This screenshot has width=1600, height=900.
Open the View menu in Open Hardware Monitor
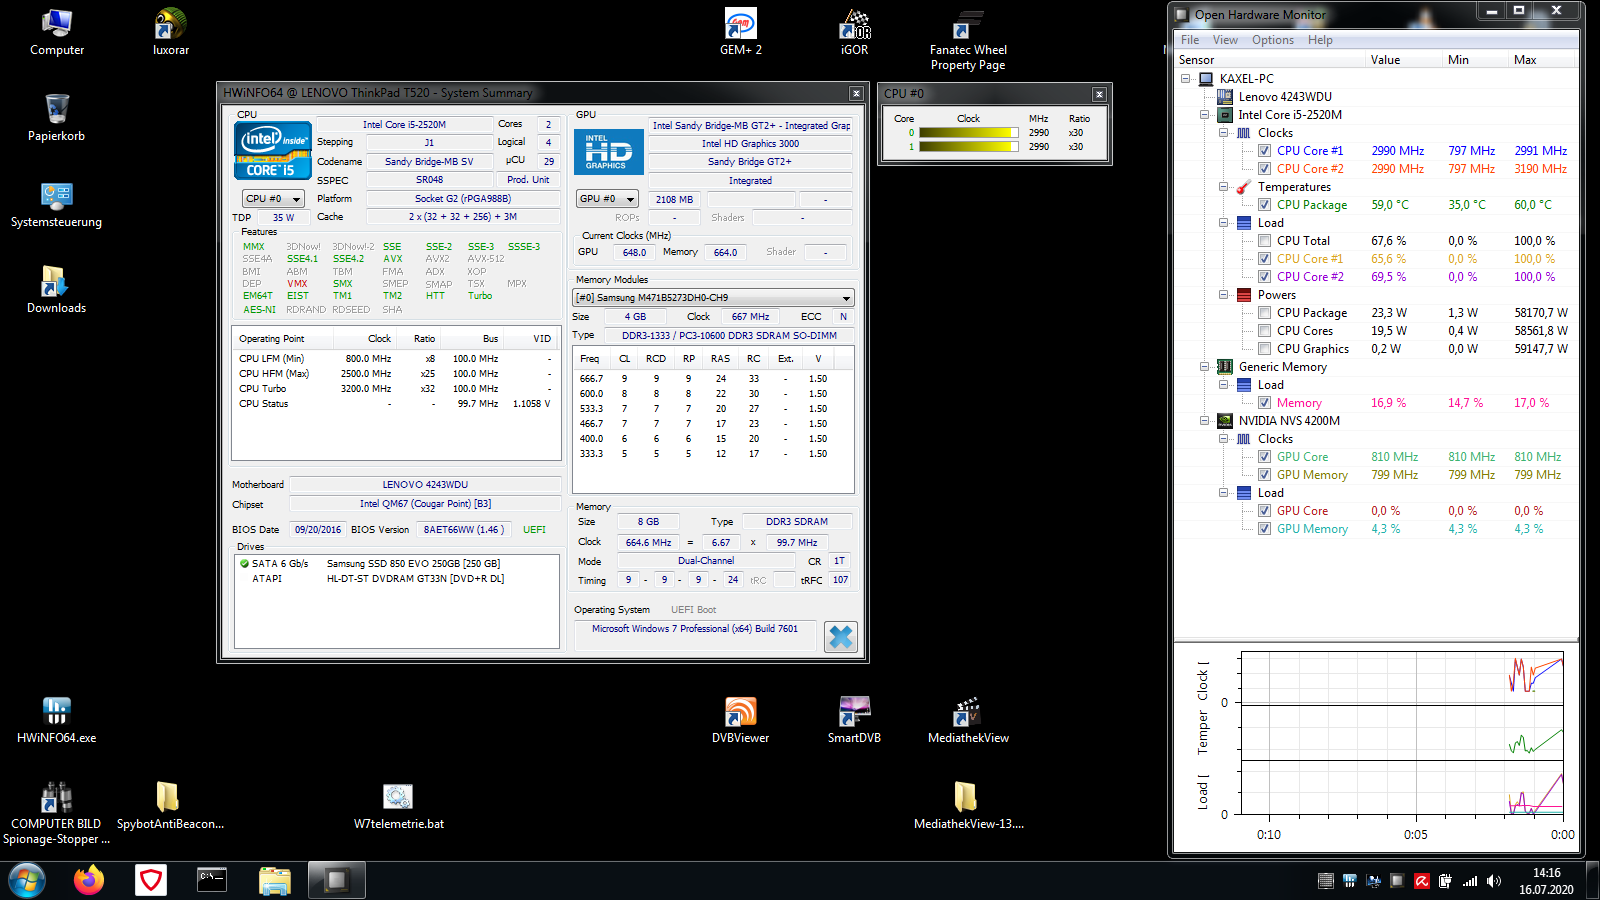coord(1225,40)
